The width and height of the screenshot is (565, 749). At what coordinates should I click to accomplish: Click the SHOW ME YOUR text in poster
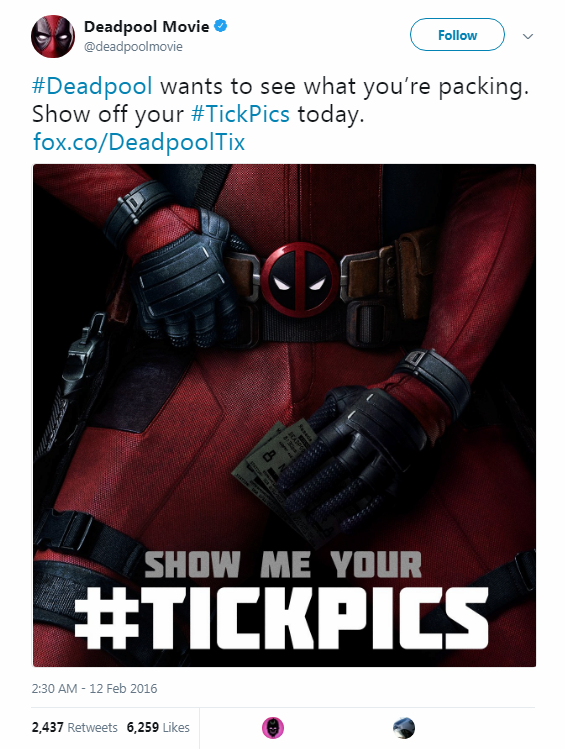click(x=283, y=565)
